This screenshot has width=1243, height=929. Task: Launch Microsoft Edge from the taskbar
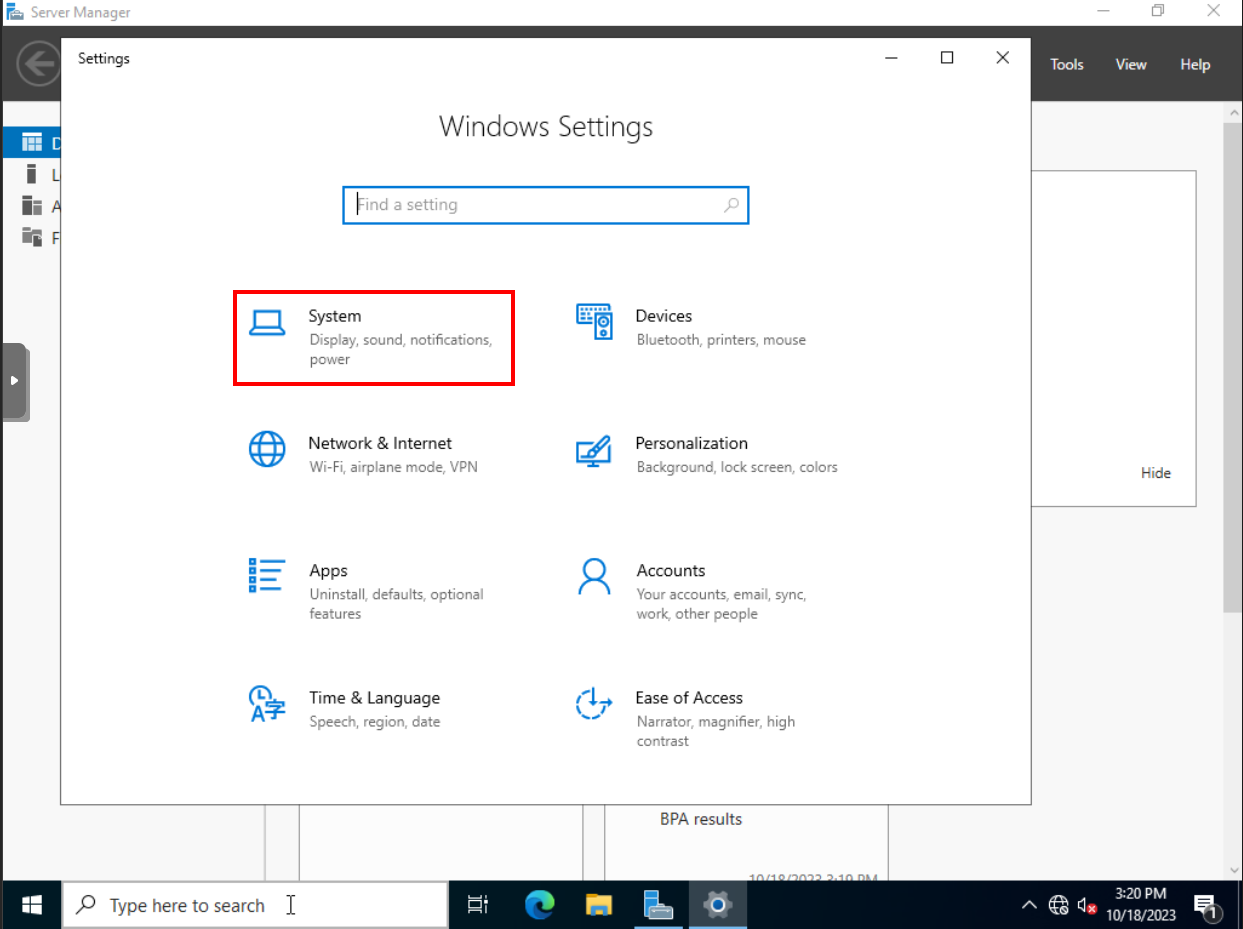540,905
